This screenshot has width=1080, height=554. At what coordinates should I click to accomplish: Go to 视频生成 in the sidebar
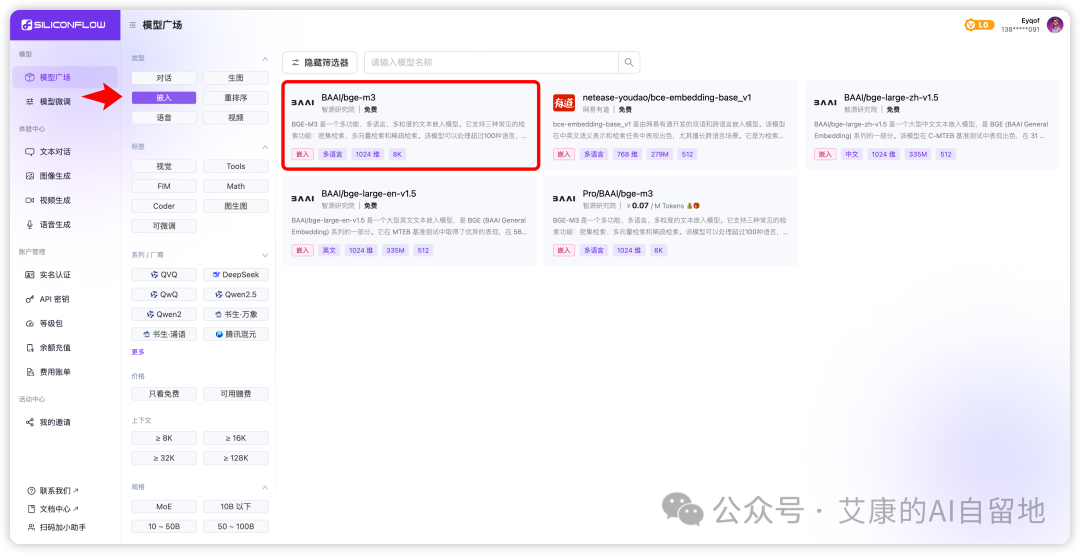(x=65, y=200)
